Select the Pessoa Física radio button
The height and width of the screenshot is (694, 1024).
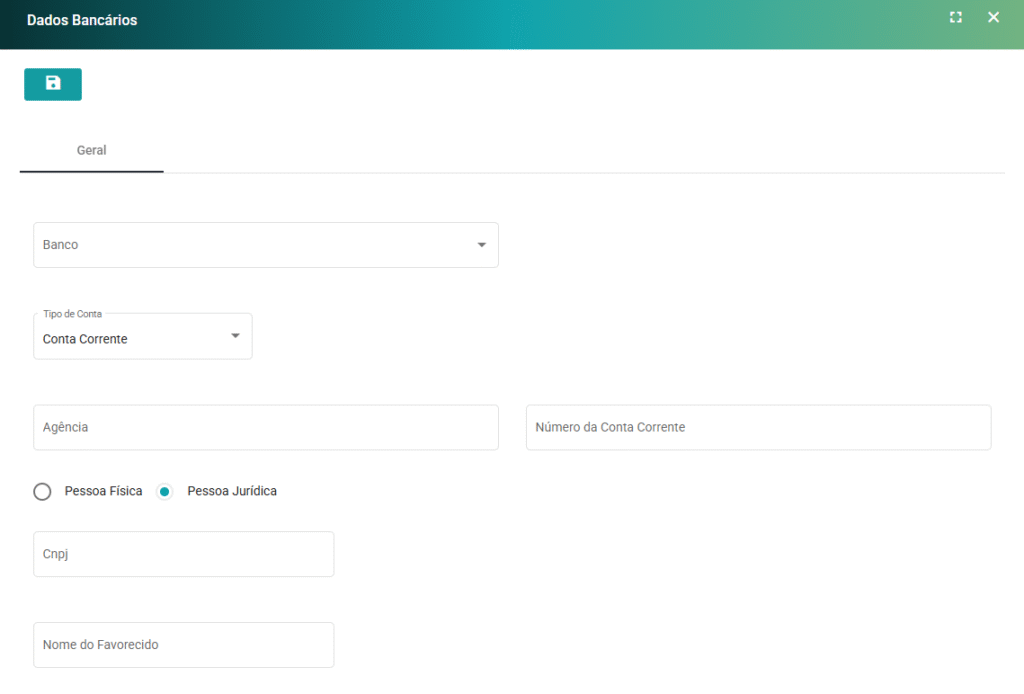42,492
